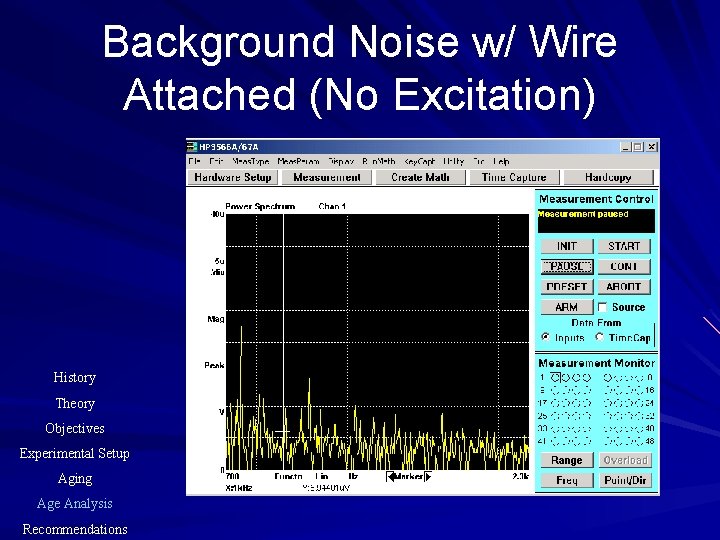Screen dimensions: 720x540
Task: Click the vertical marker line in spectrum plot
Action: [x=283, y=342]
